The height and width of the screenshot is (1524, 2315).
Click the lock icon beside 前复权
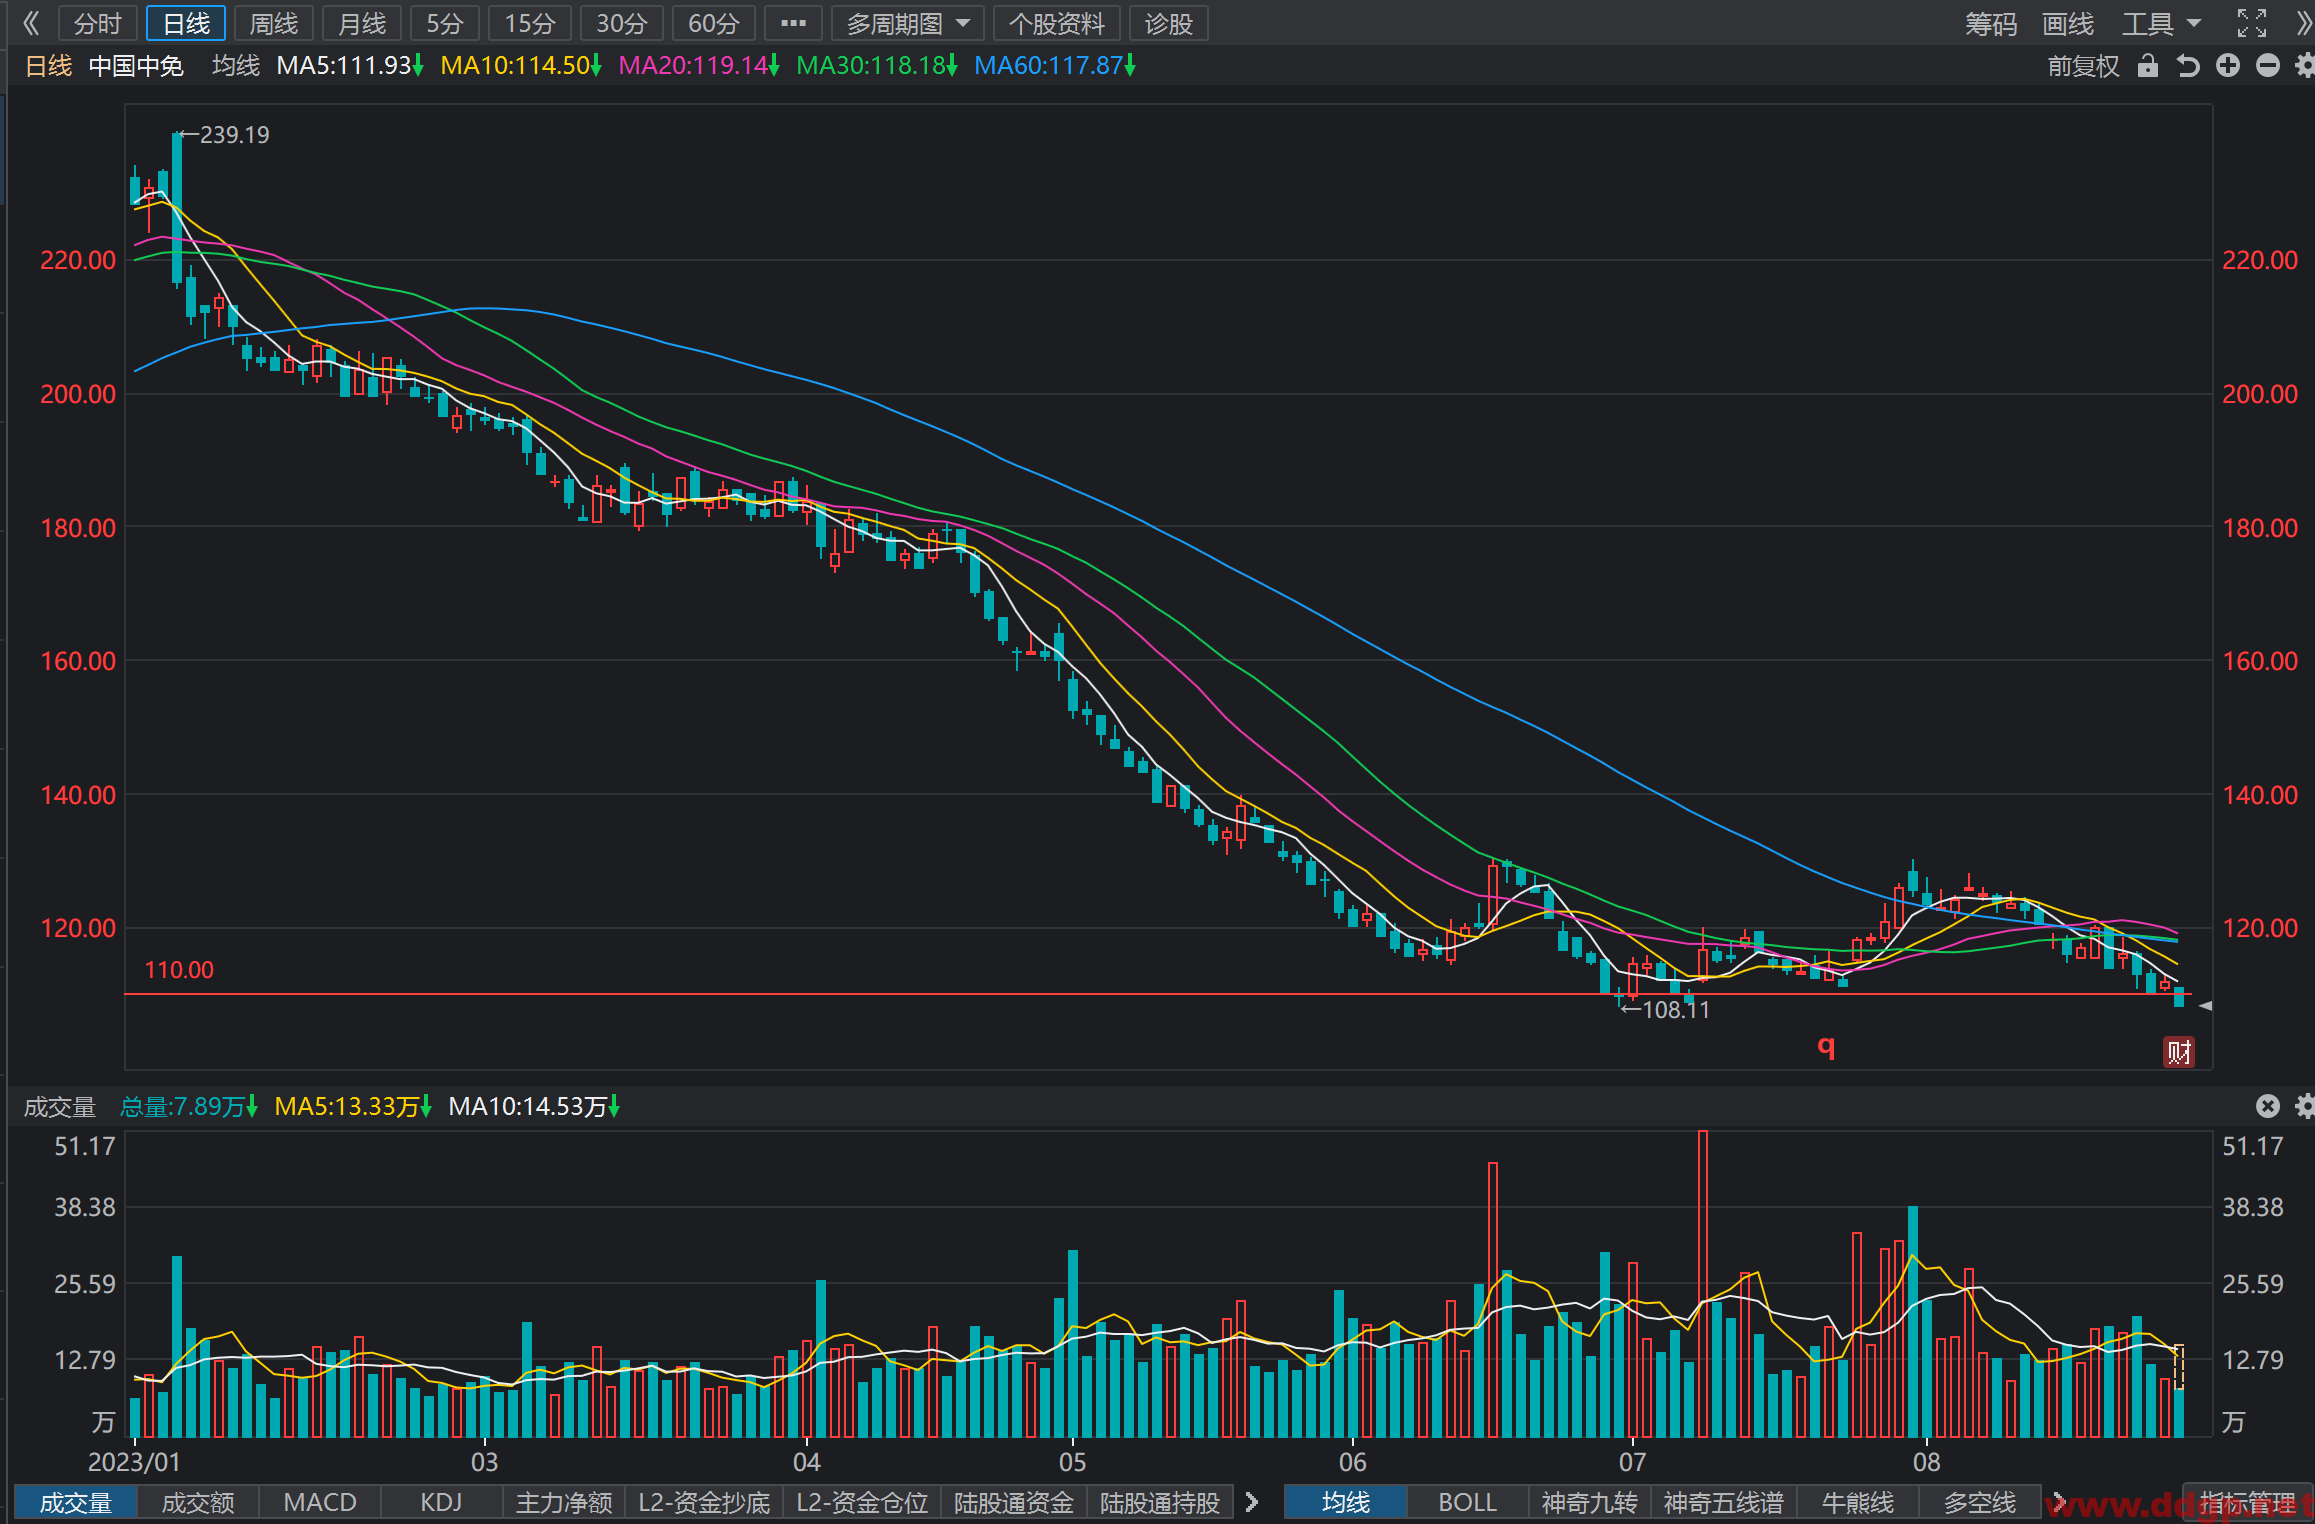(x=2147, y=66)
